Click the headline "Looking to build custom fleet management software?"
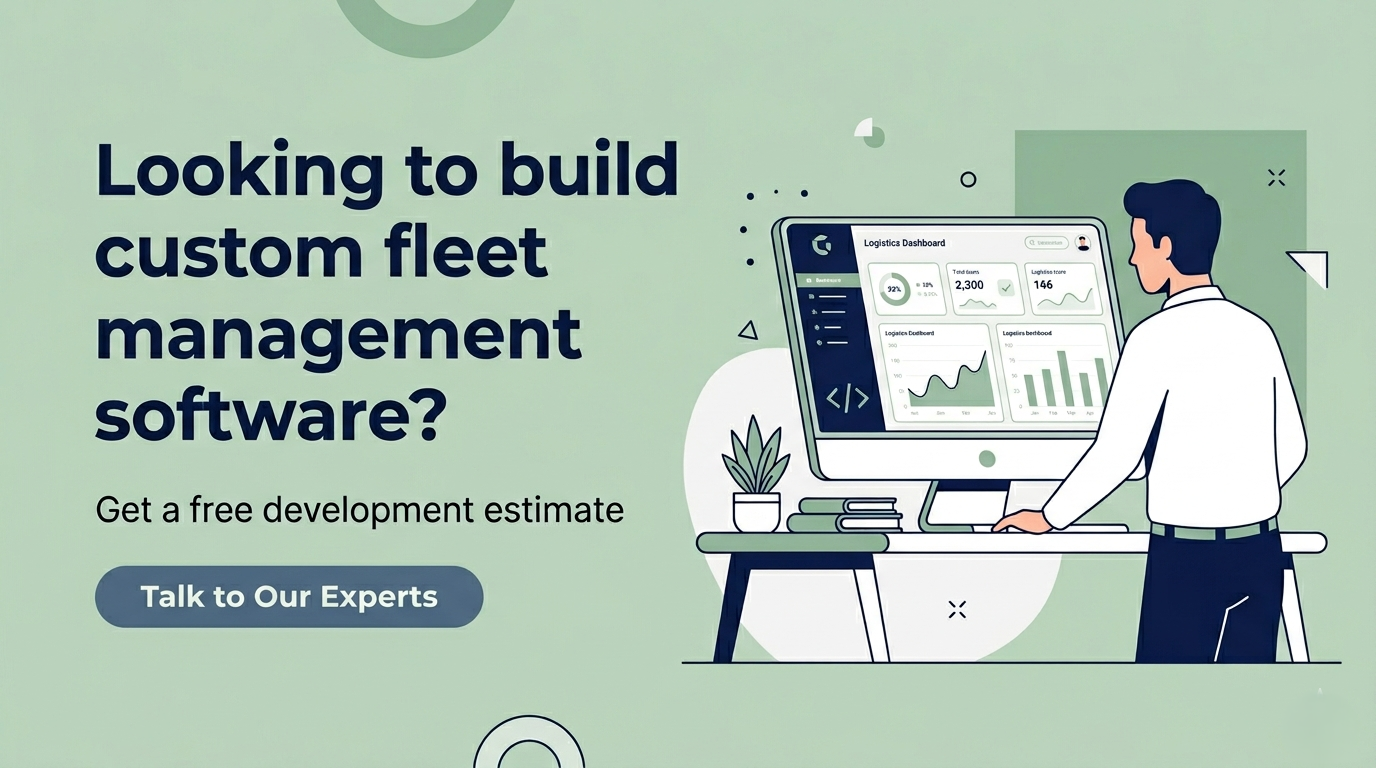The image size is (1376, 768). (387, 293)
